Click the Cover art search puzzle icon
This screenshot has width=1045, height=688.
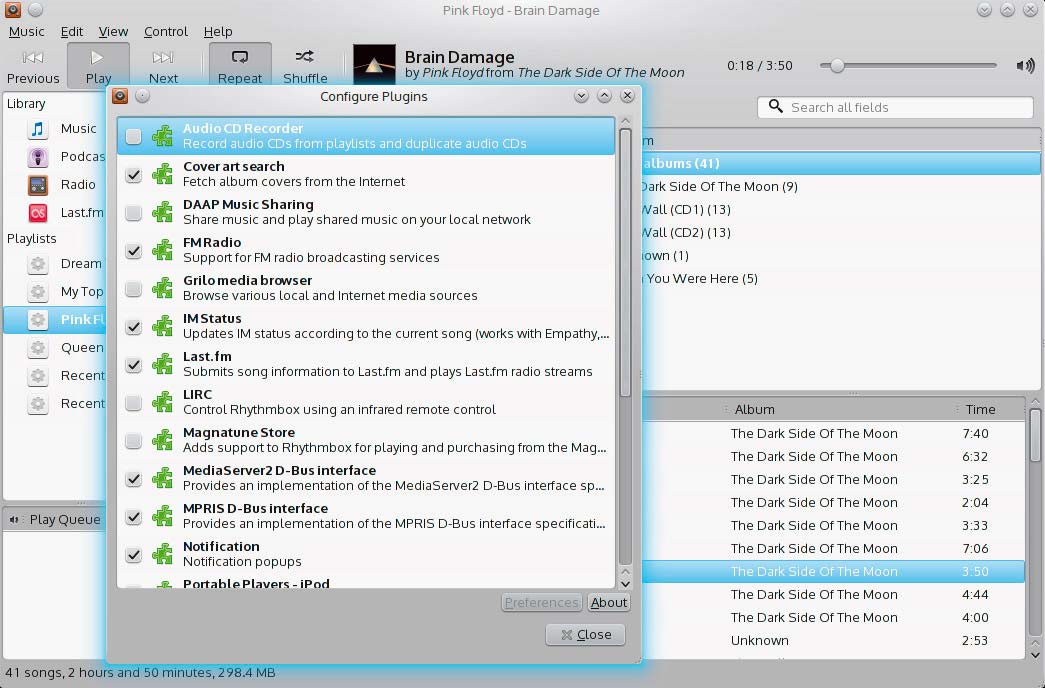coord(162,174)
